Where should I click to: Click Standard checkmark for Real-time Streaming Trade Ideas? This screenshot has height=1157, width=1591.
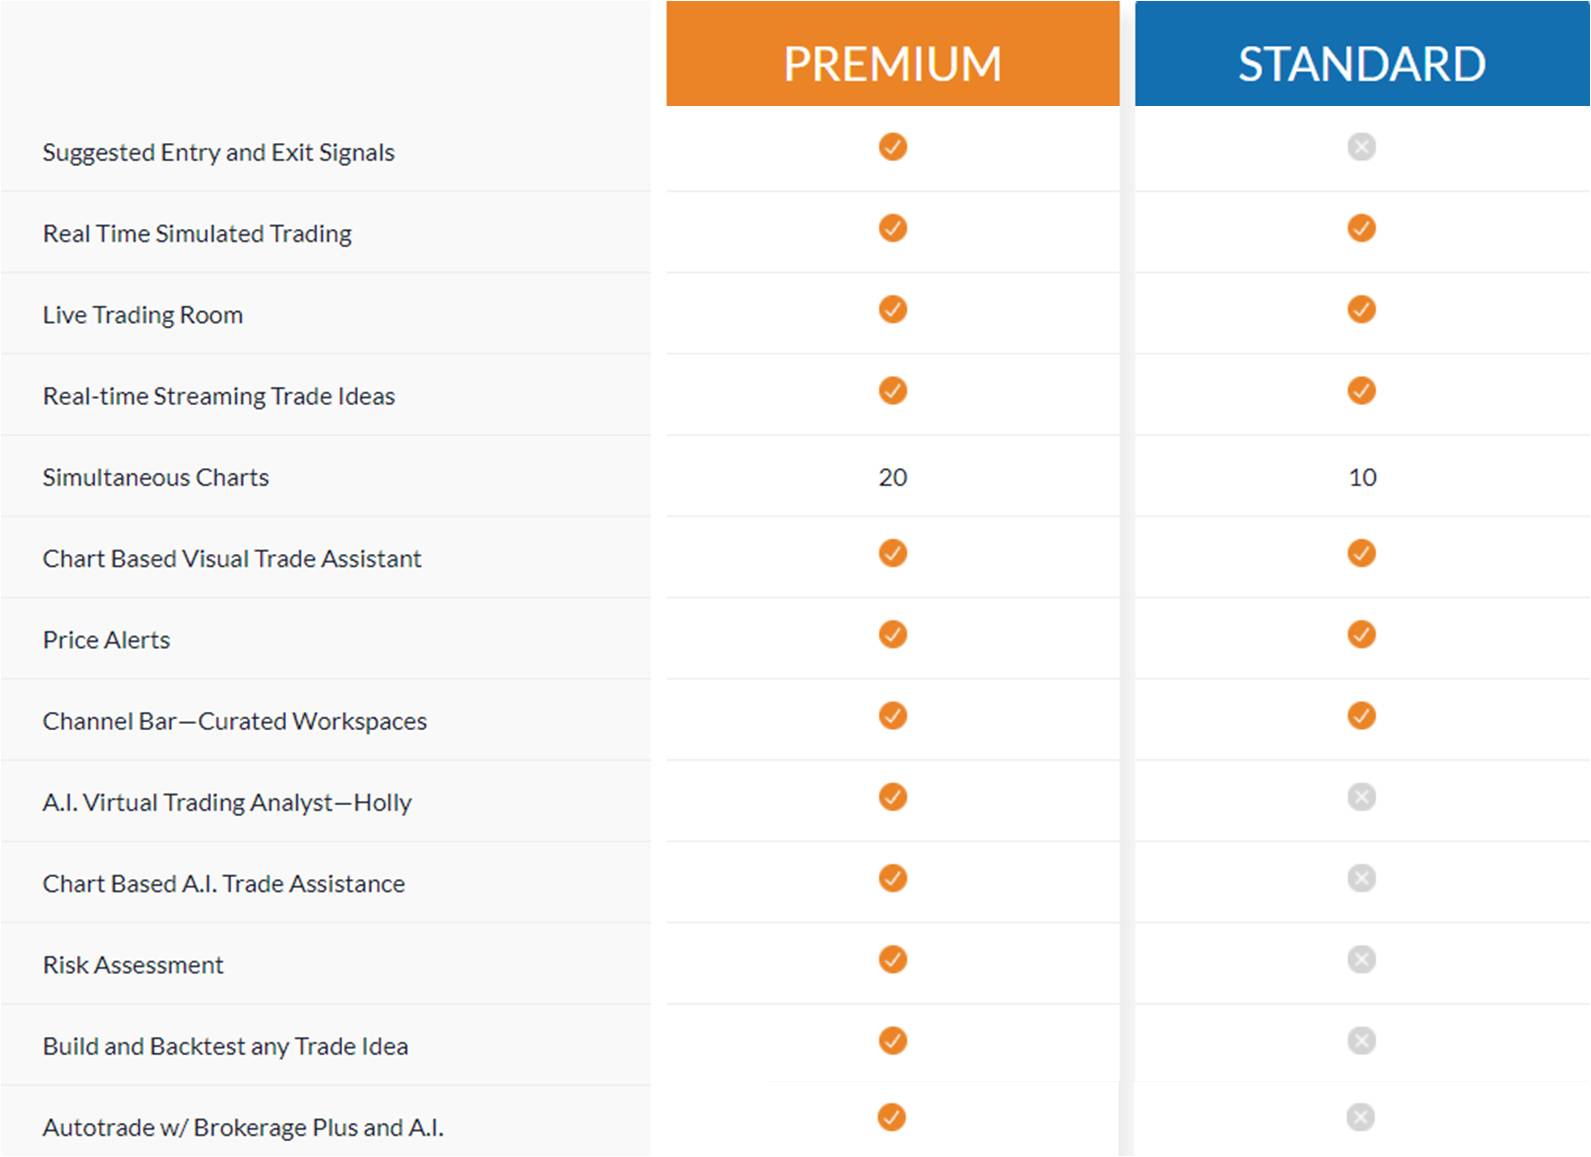click(x=1361, y=390)
